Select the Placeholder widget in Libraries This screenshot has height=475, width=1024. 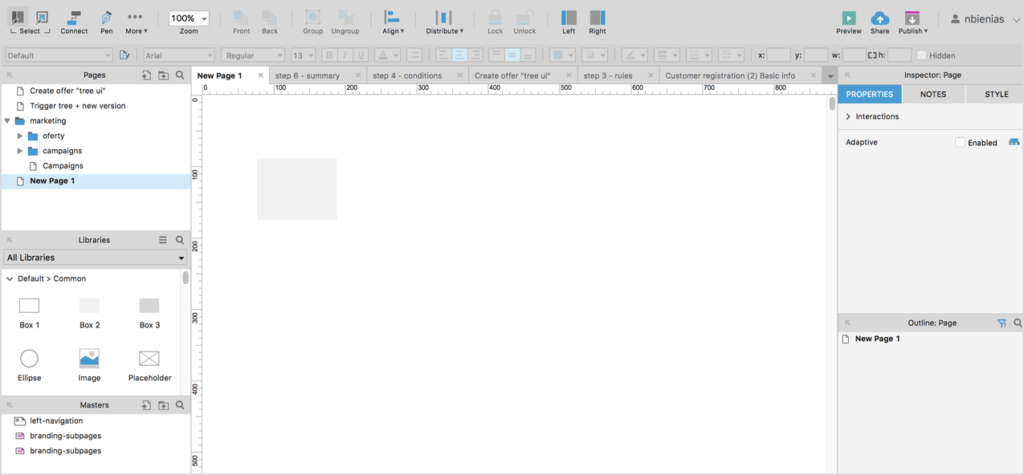[150, 365]
